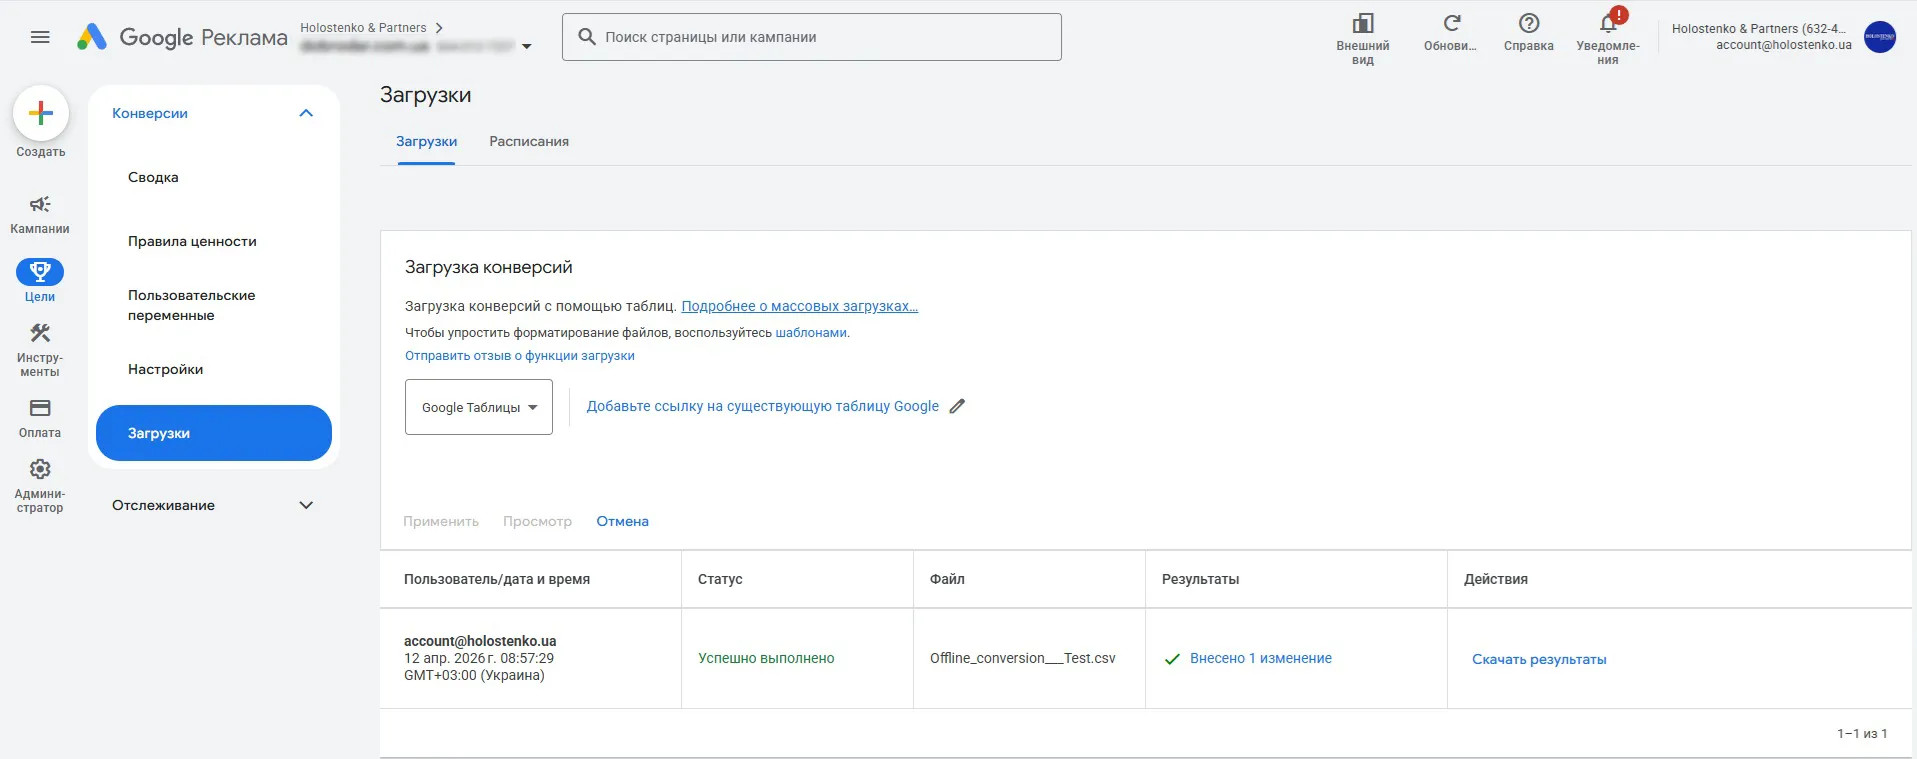This screenshot has width=1917, height=759.
Task: Open Кампании megaphone icon
Action: click(40, 204)
